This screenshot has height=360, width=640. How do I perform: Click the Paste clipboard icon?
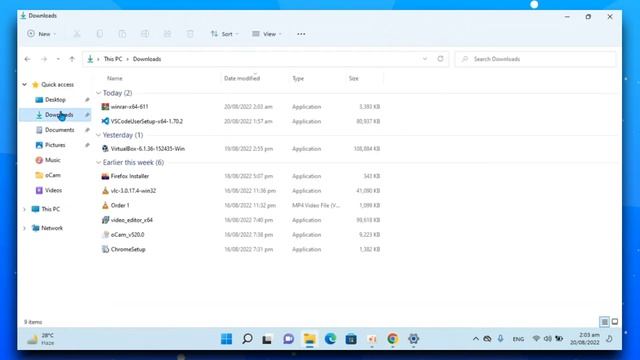pos(122,34)
